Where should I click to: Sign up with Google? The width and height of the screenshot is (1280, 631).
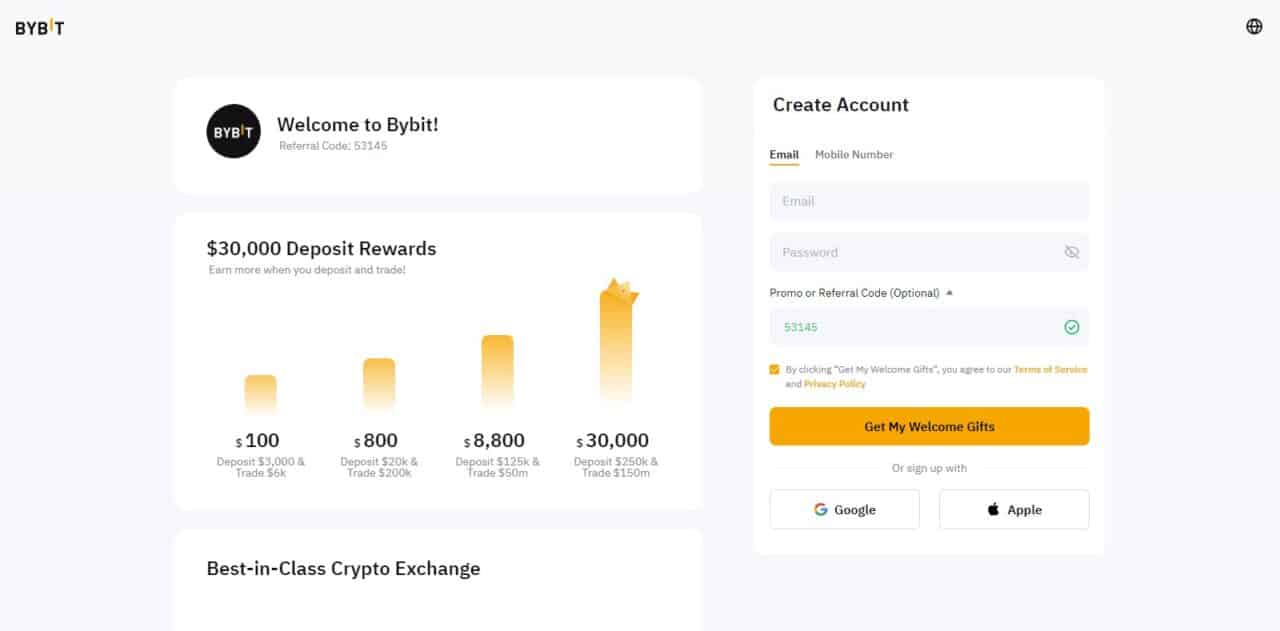click(844, 509)
